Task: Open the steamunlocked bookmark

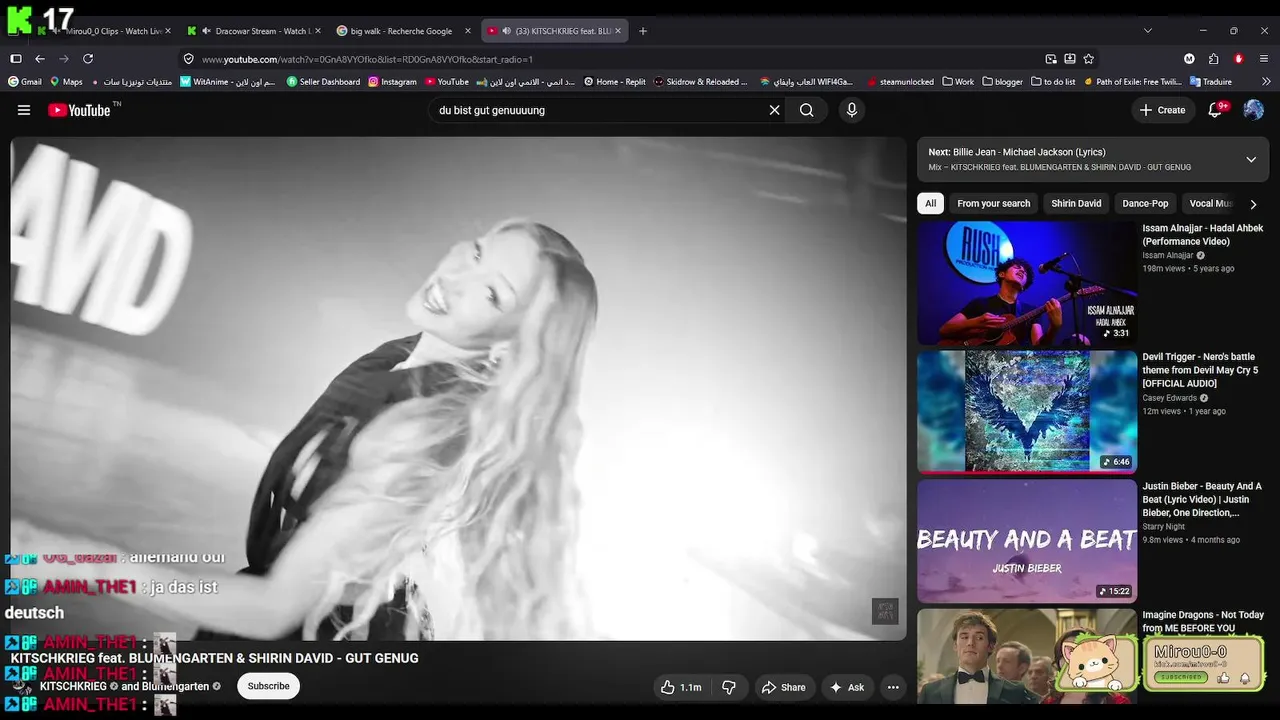Action: [x=900, y=82]
